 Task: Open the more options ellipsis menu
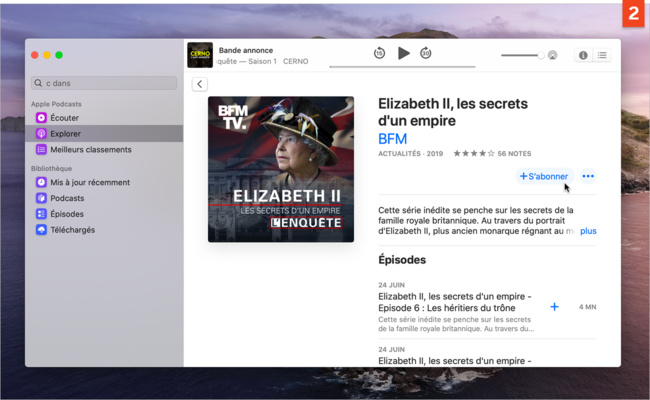(x=588, y=176)
